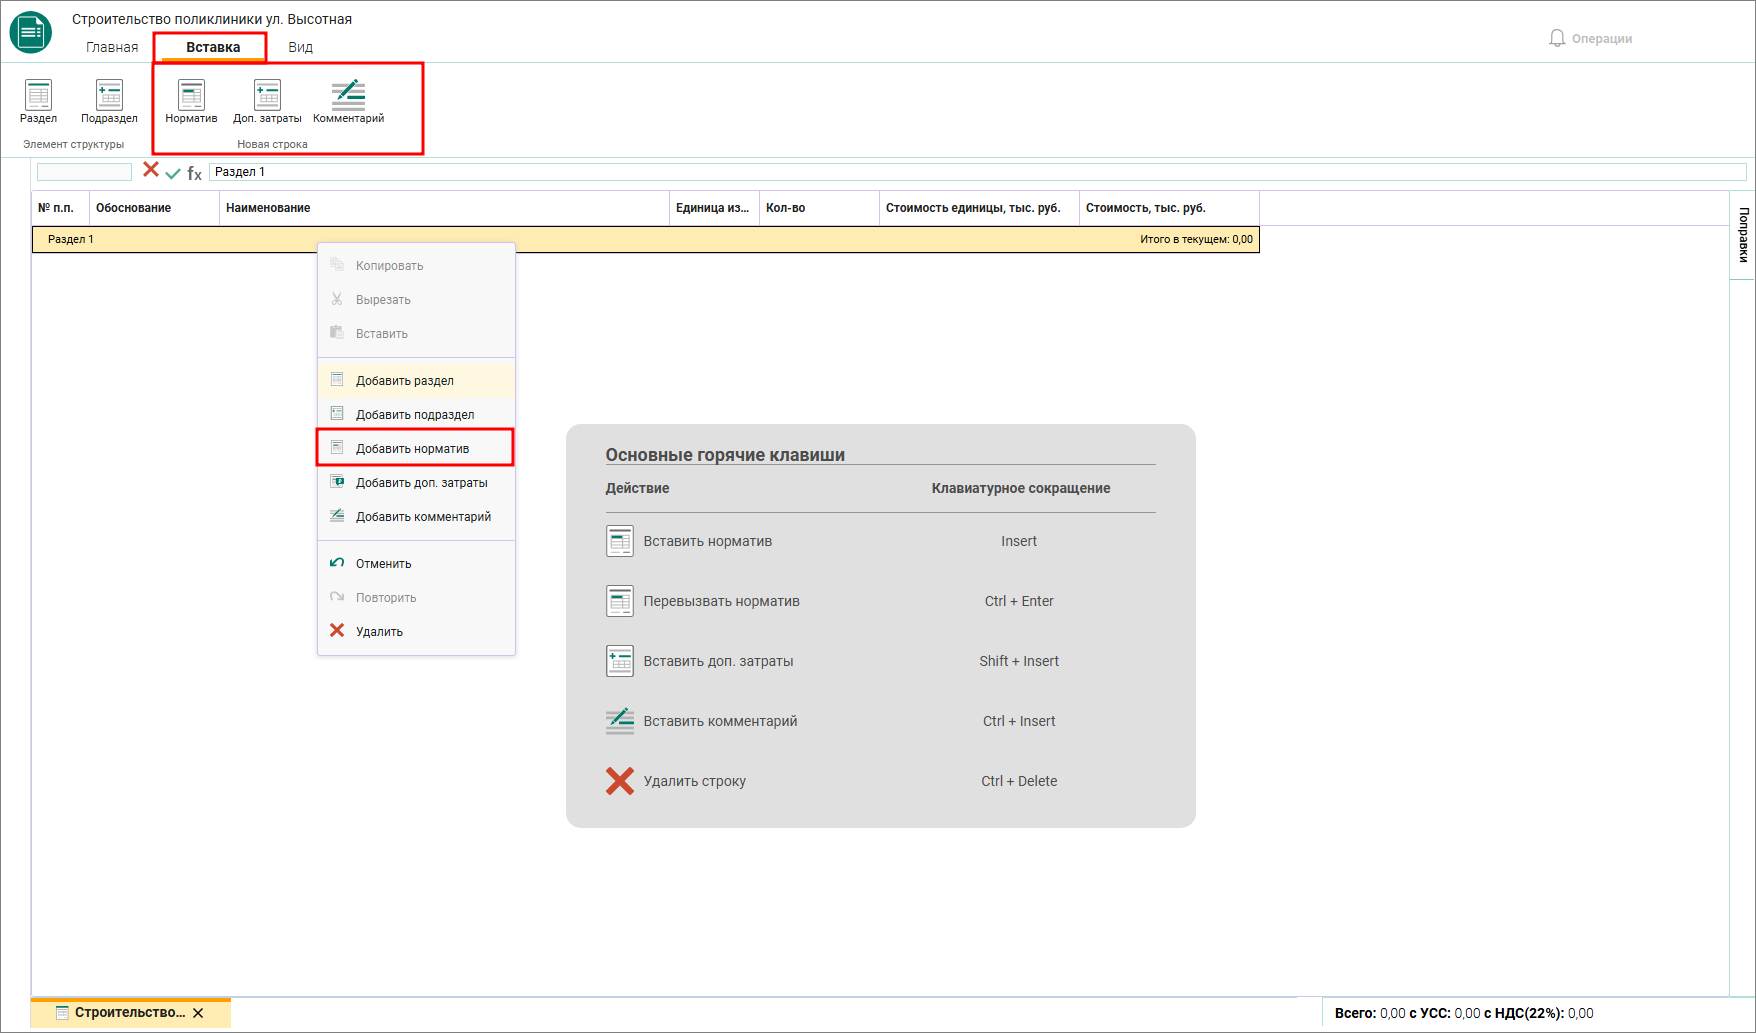Viewport: 1756px width, 1033px height.
Task: Click the Единица из... column header
Action: (x=714, y=208)
